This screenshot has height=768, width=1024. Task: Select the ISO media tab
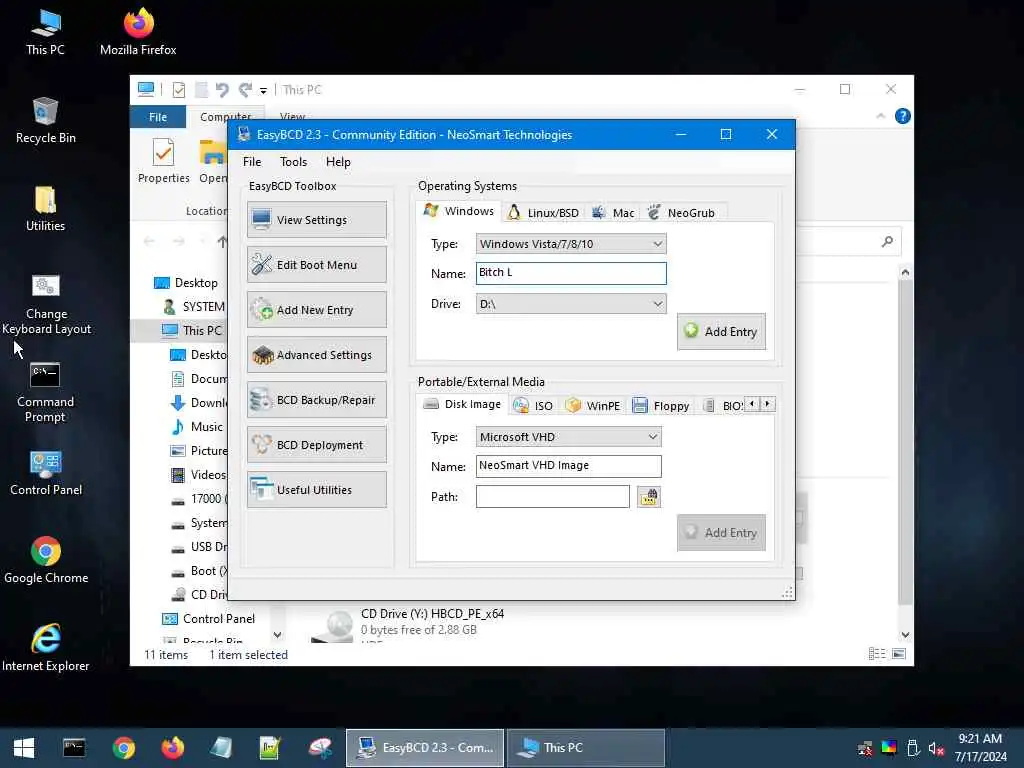point(534,406)
